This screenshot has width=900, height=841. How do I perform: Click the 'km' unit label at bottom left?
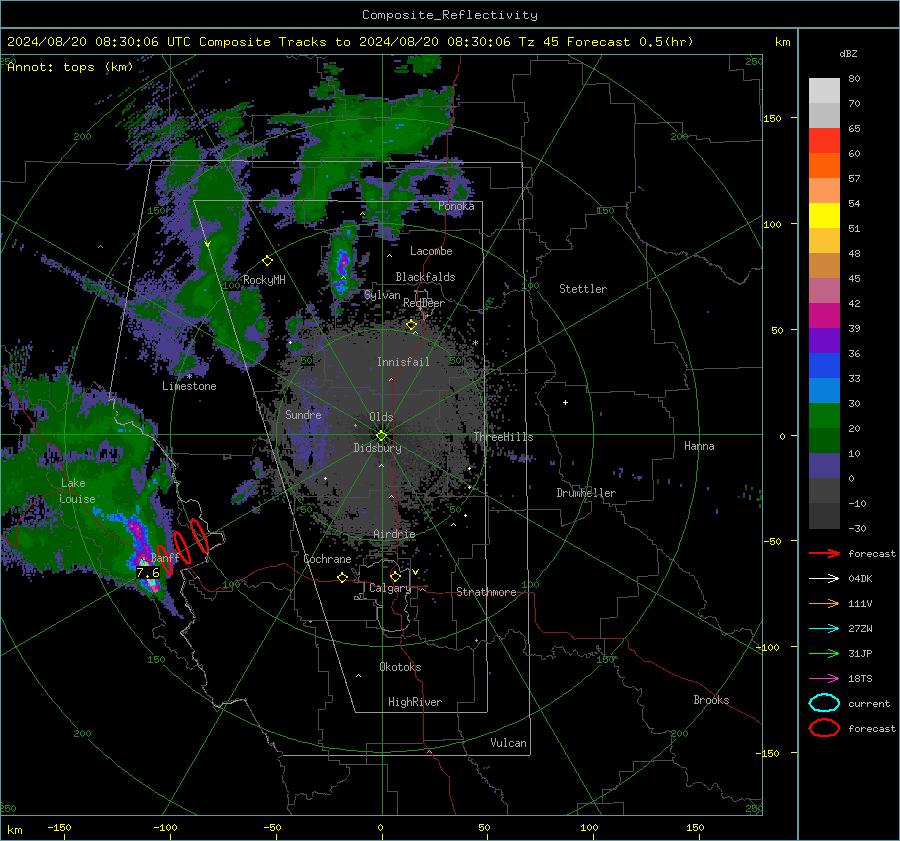(x=14, y=830)
